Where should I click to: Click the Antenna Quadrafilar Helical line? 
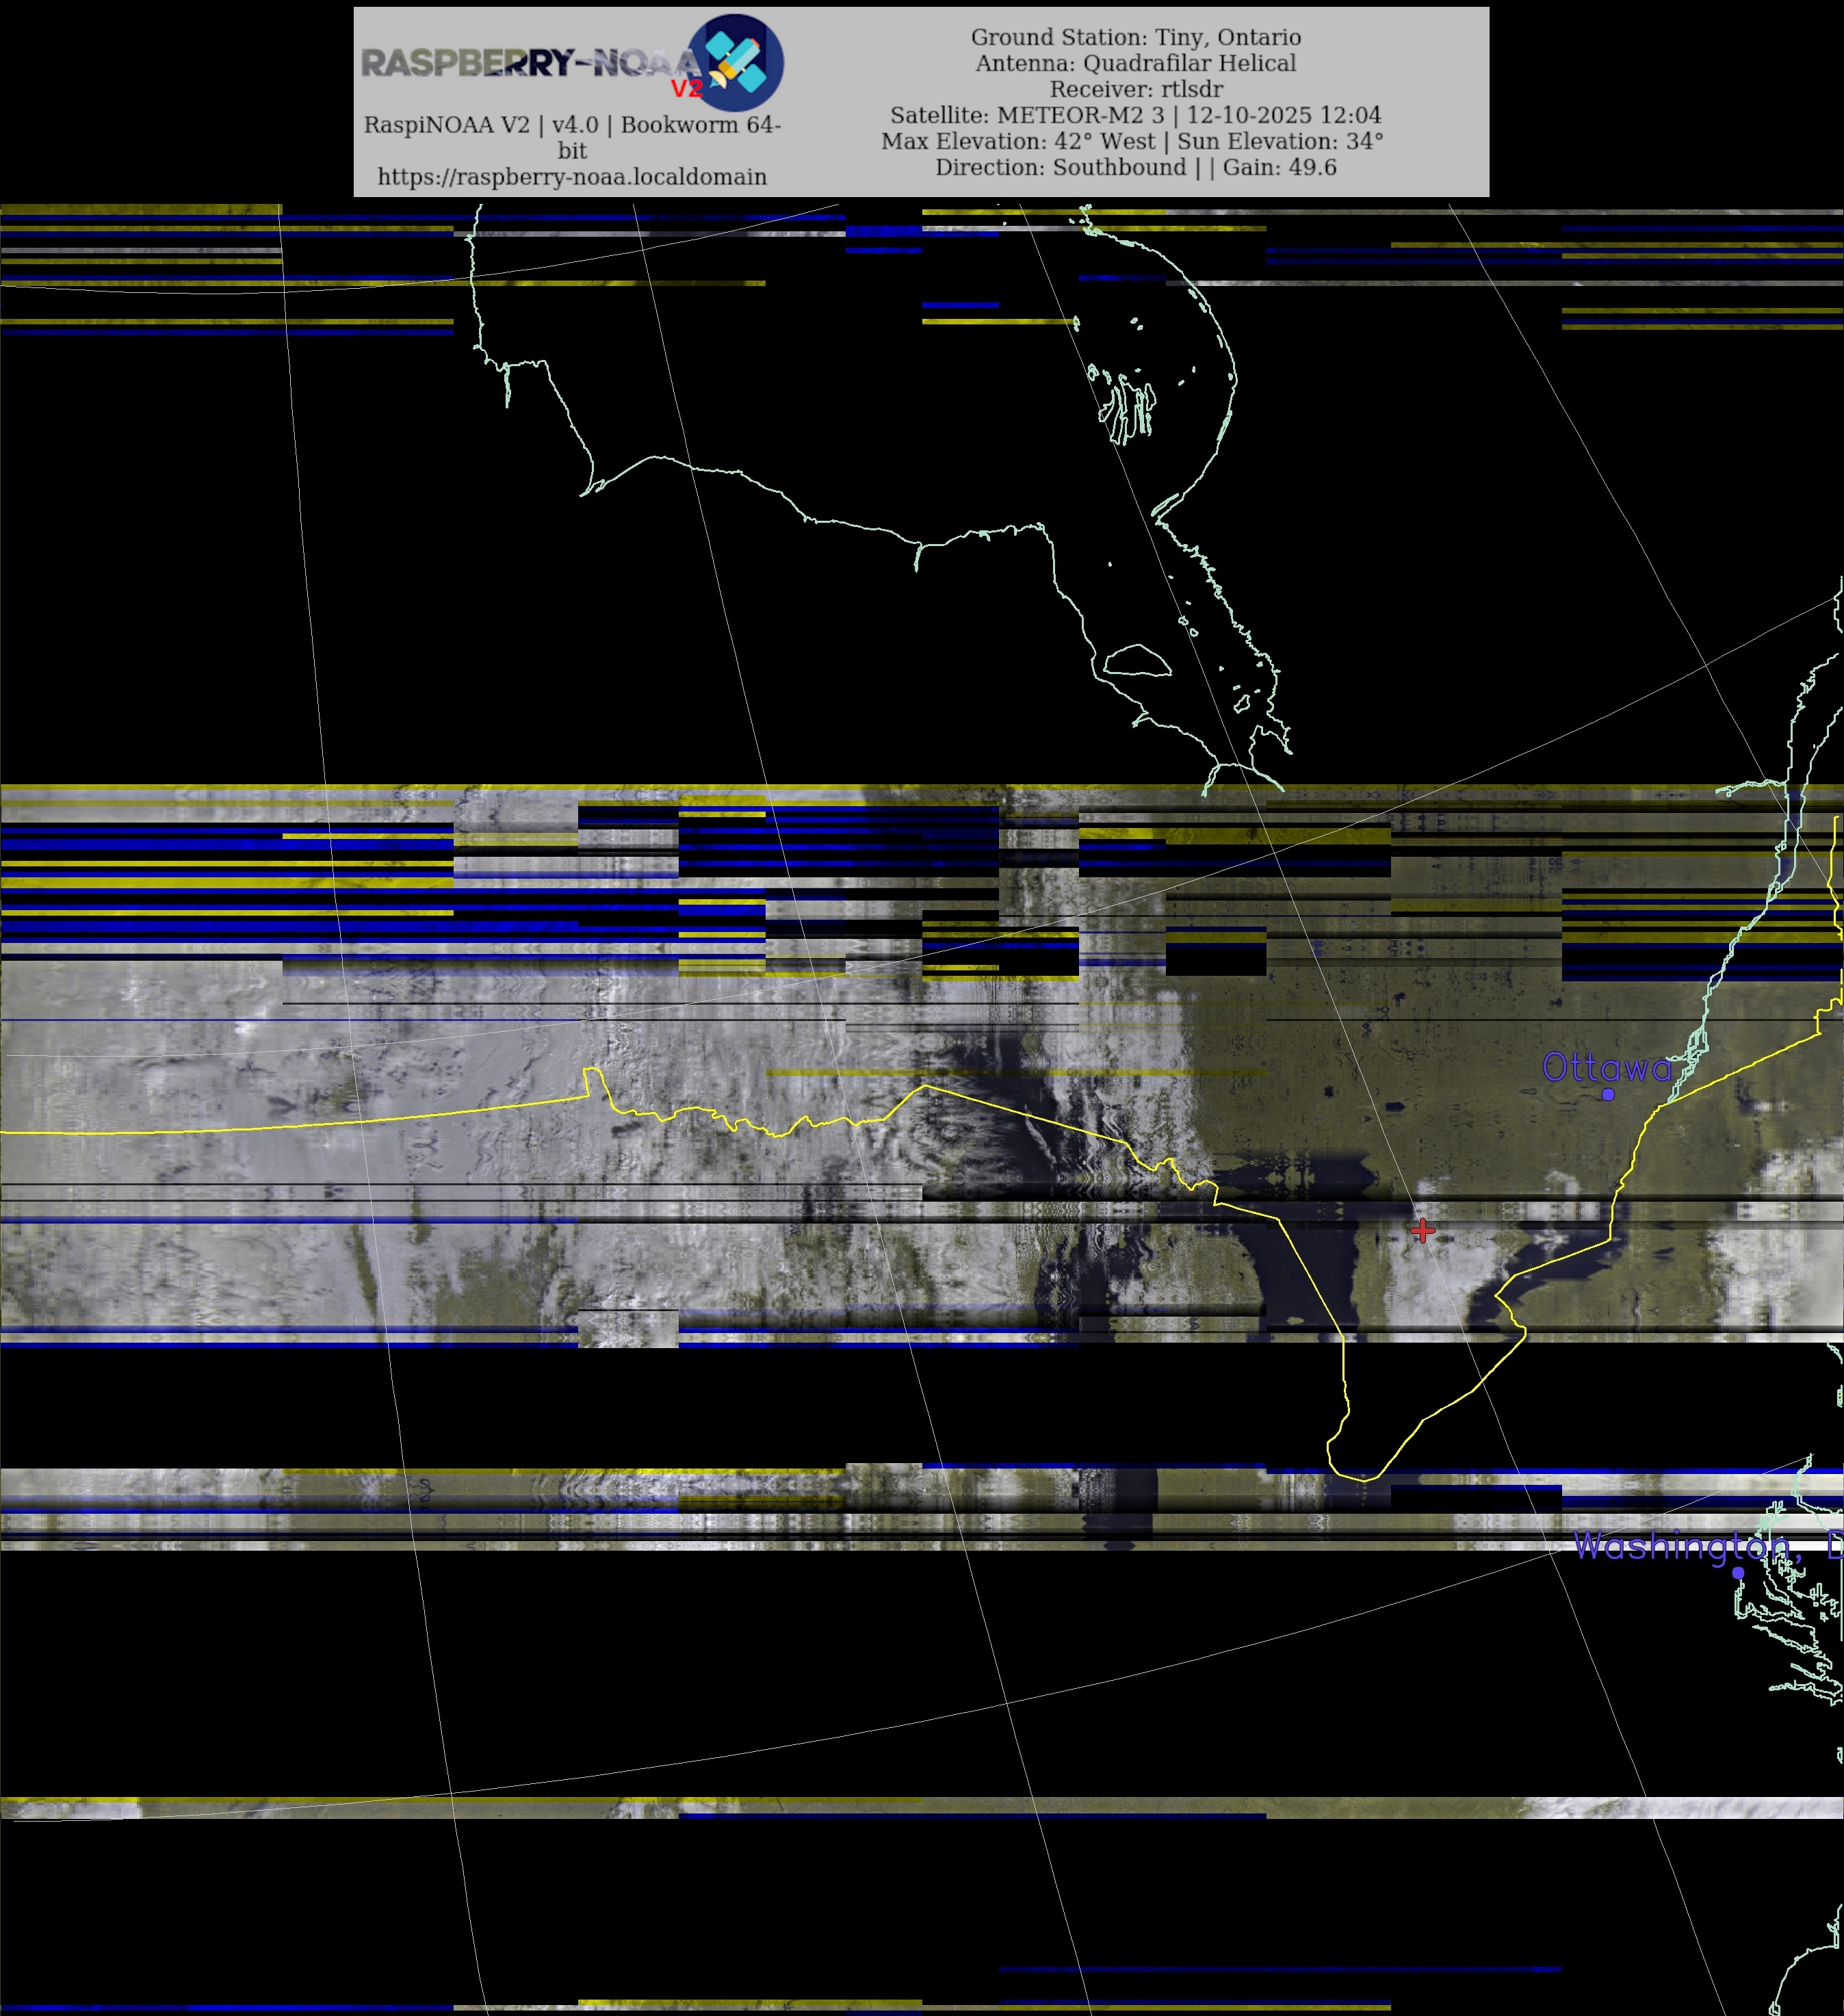click(x=1136, y=63)
